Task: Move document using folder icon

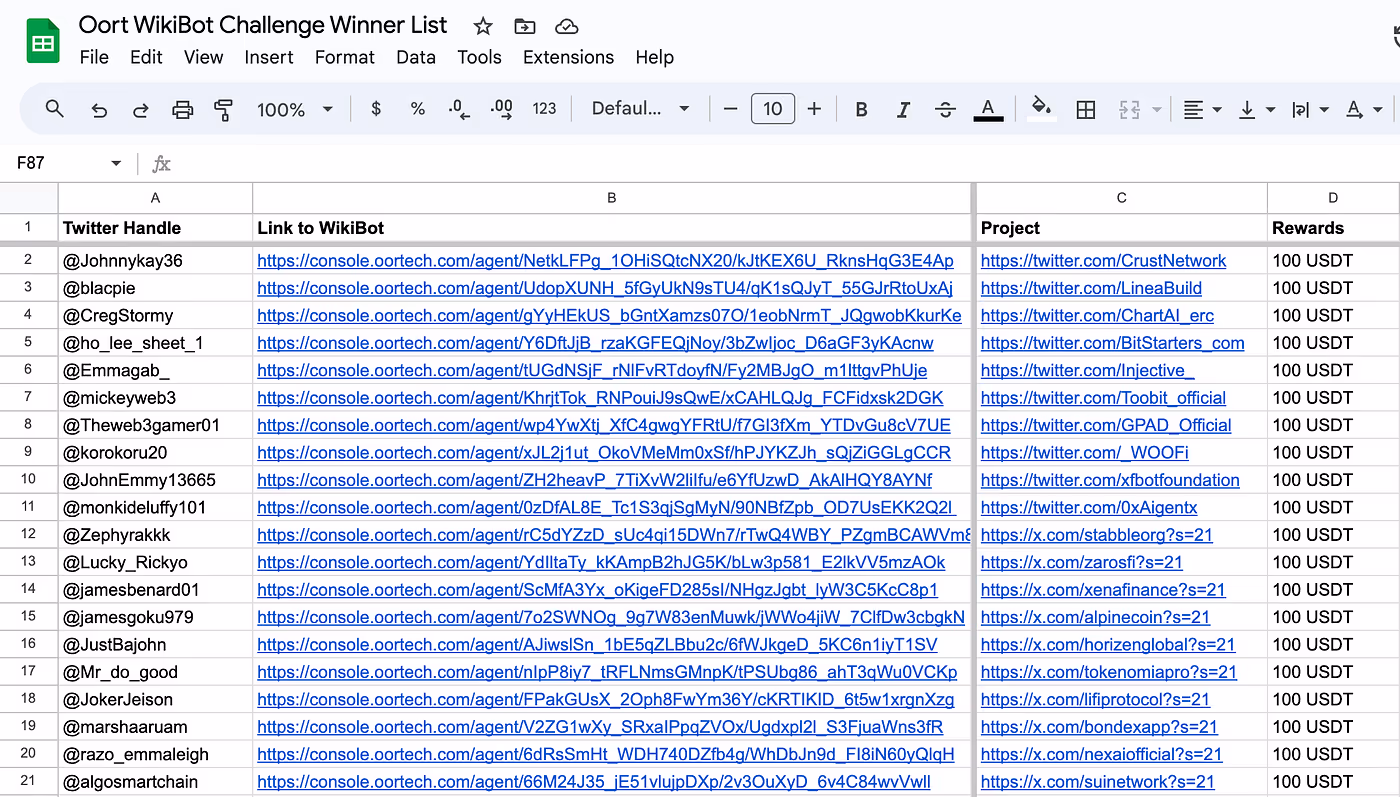Action: point(525,26)
